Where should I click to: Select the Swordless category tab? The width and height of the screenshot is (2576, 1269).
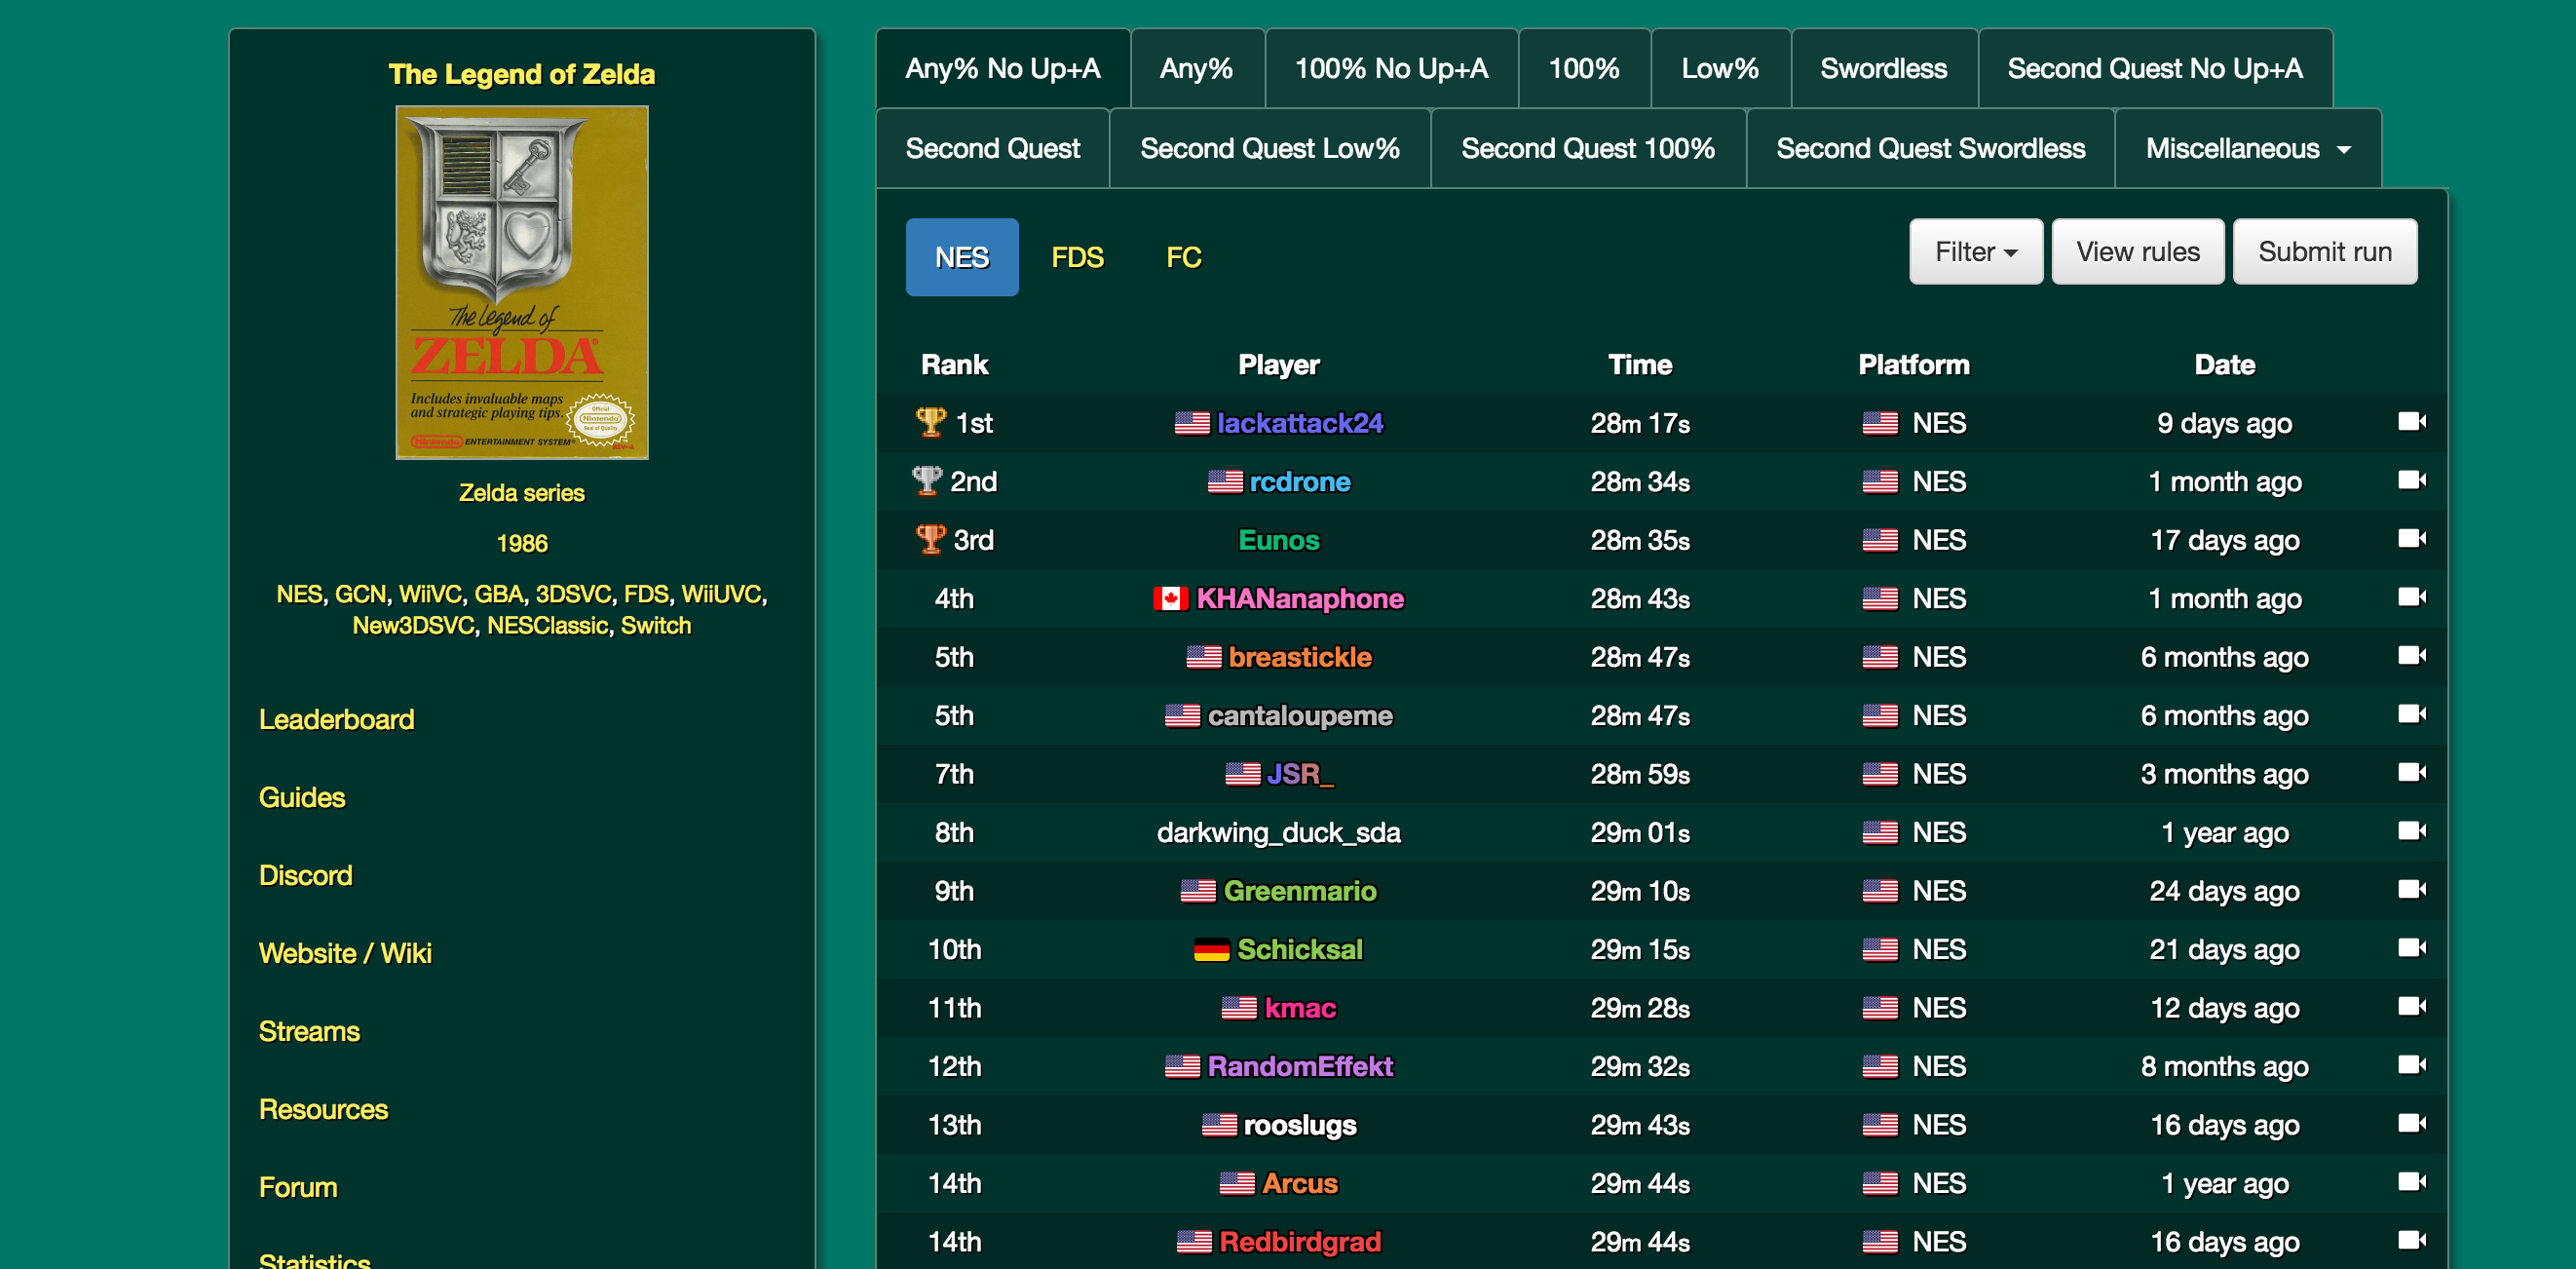pos(1883,68)
